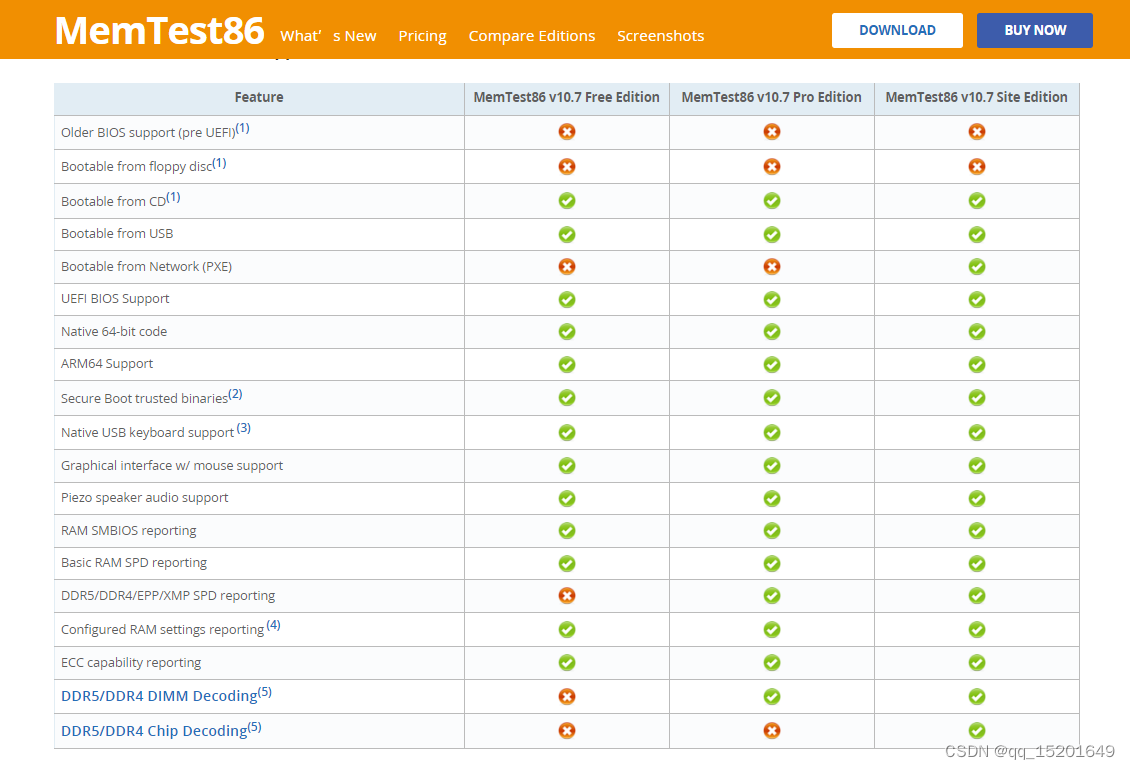The image size is (1130, 769).
Task: Open the DDR5/DDR4 DIMM Decoding link
Action: 159,696
